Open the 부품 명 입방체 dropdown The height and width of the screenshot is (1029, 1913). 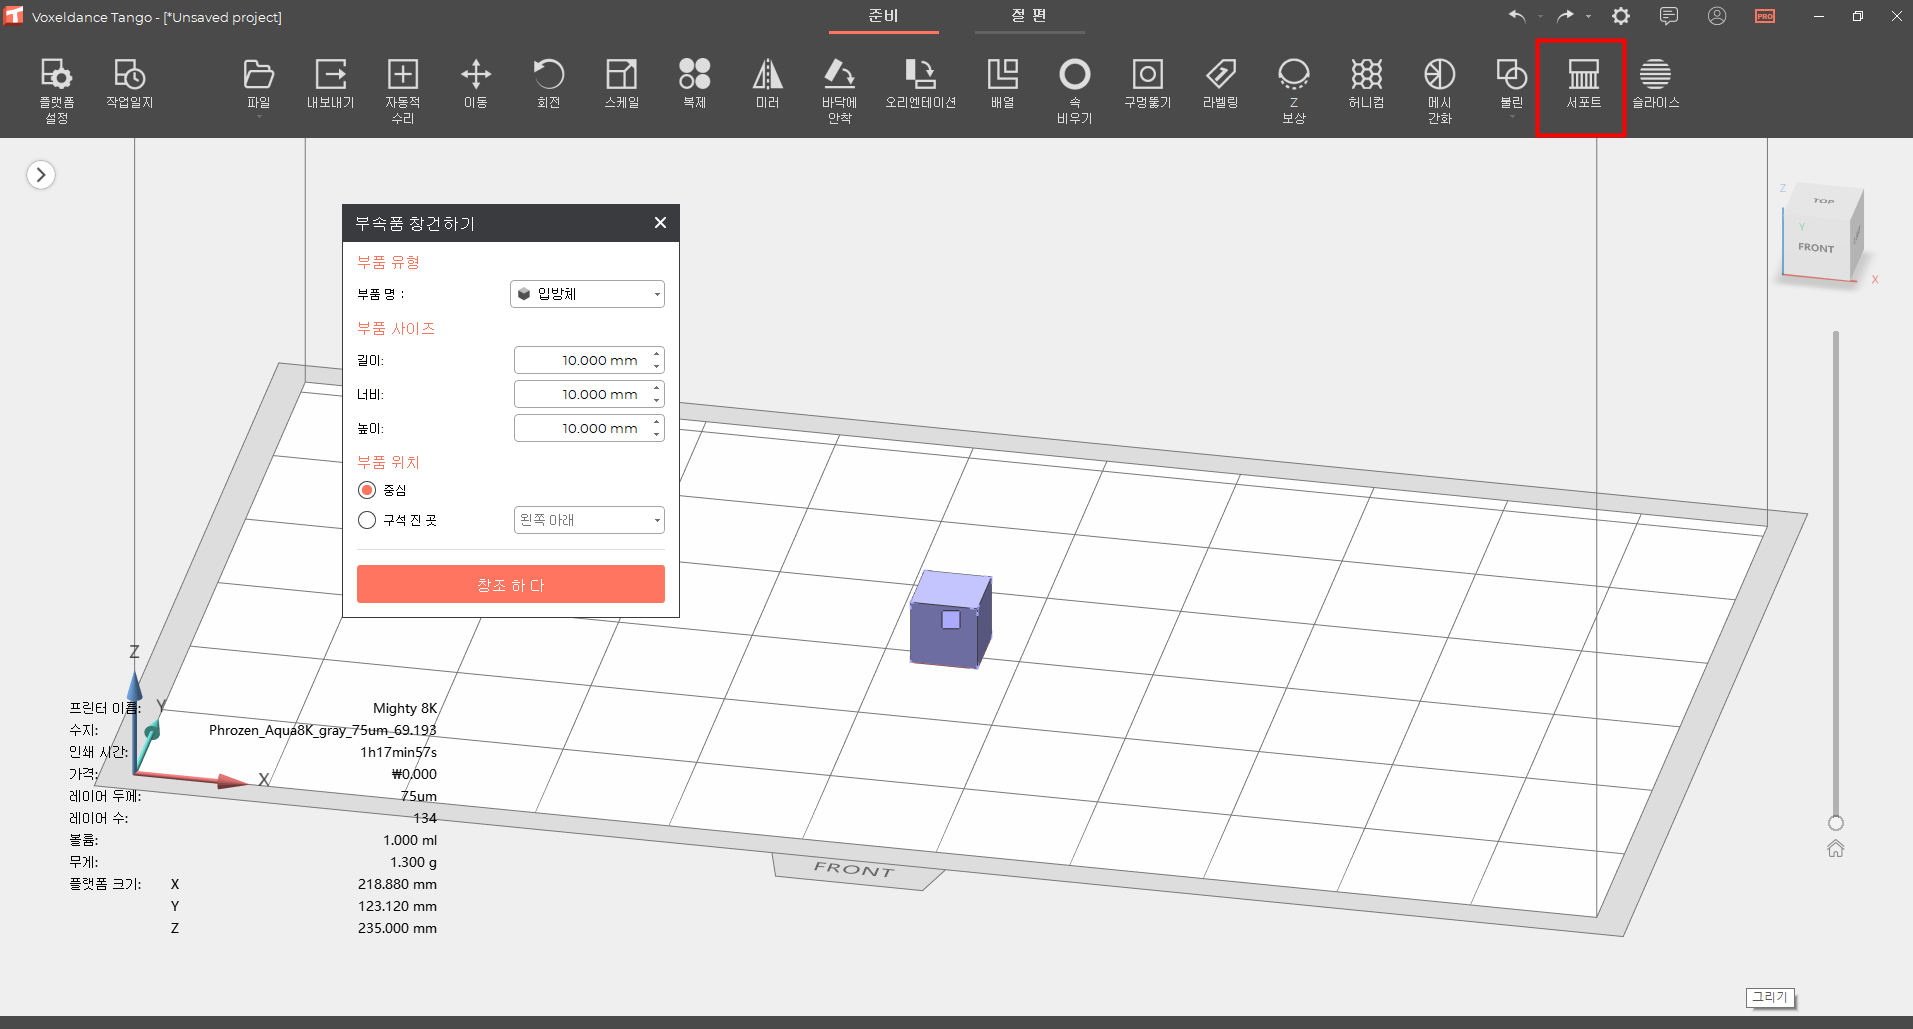pyautogui.click(x=587, y=294)
